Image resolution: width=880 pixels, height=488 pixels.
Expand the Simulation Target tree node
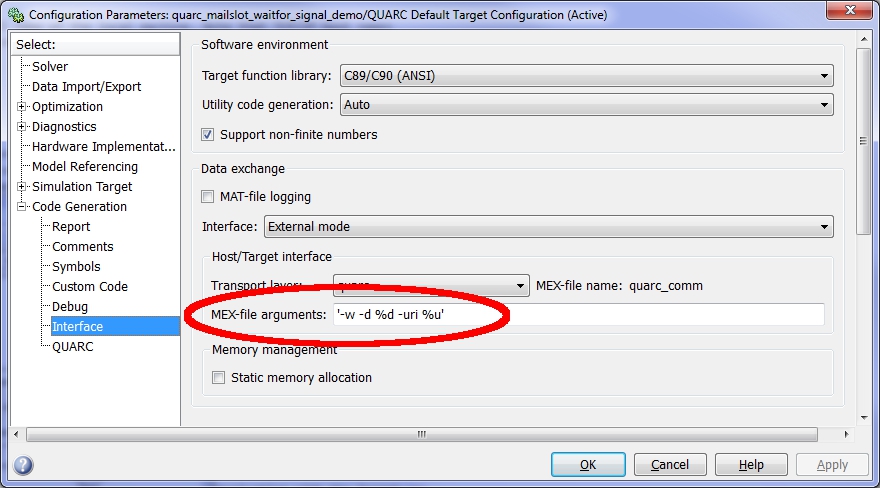(x=21, y=186)
